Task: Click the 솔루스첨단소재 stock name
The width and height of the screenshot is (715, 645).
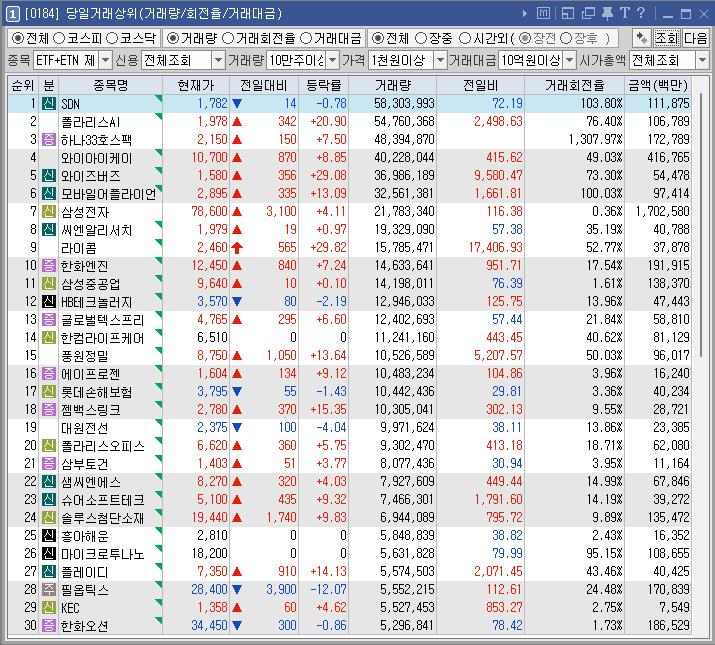Action: [103, 518]
